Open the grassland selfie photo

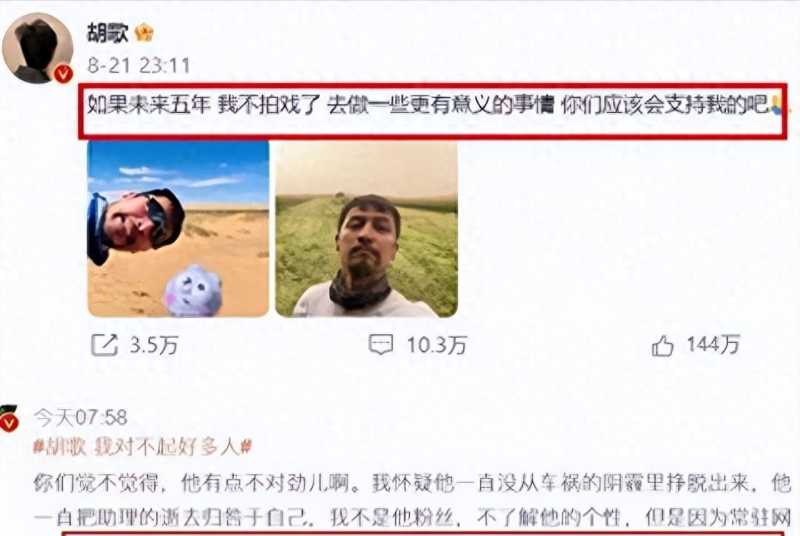point(366,228)
